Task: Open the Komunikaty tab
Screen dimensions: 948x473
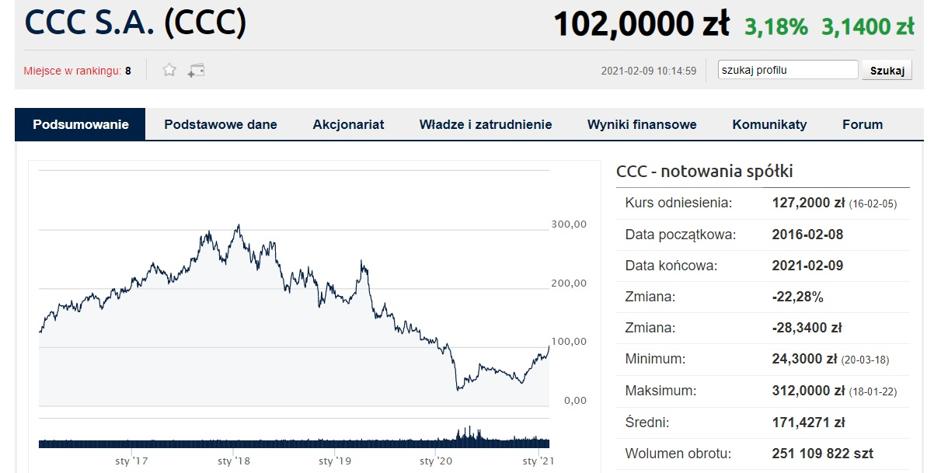Action: pyautogui.click(x=769, y=125)
